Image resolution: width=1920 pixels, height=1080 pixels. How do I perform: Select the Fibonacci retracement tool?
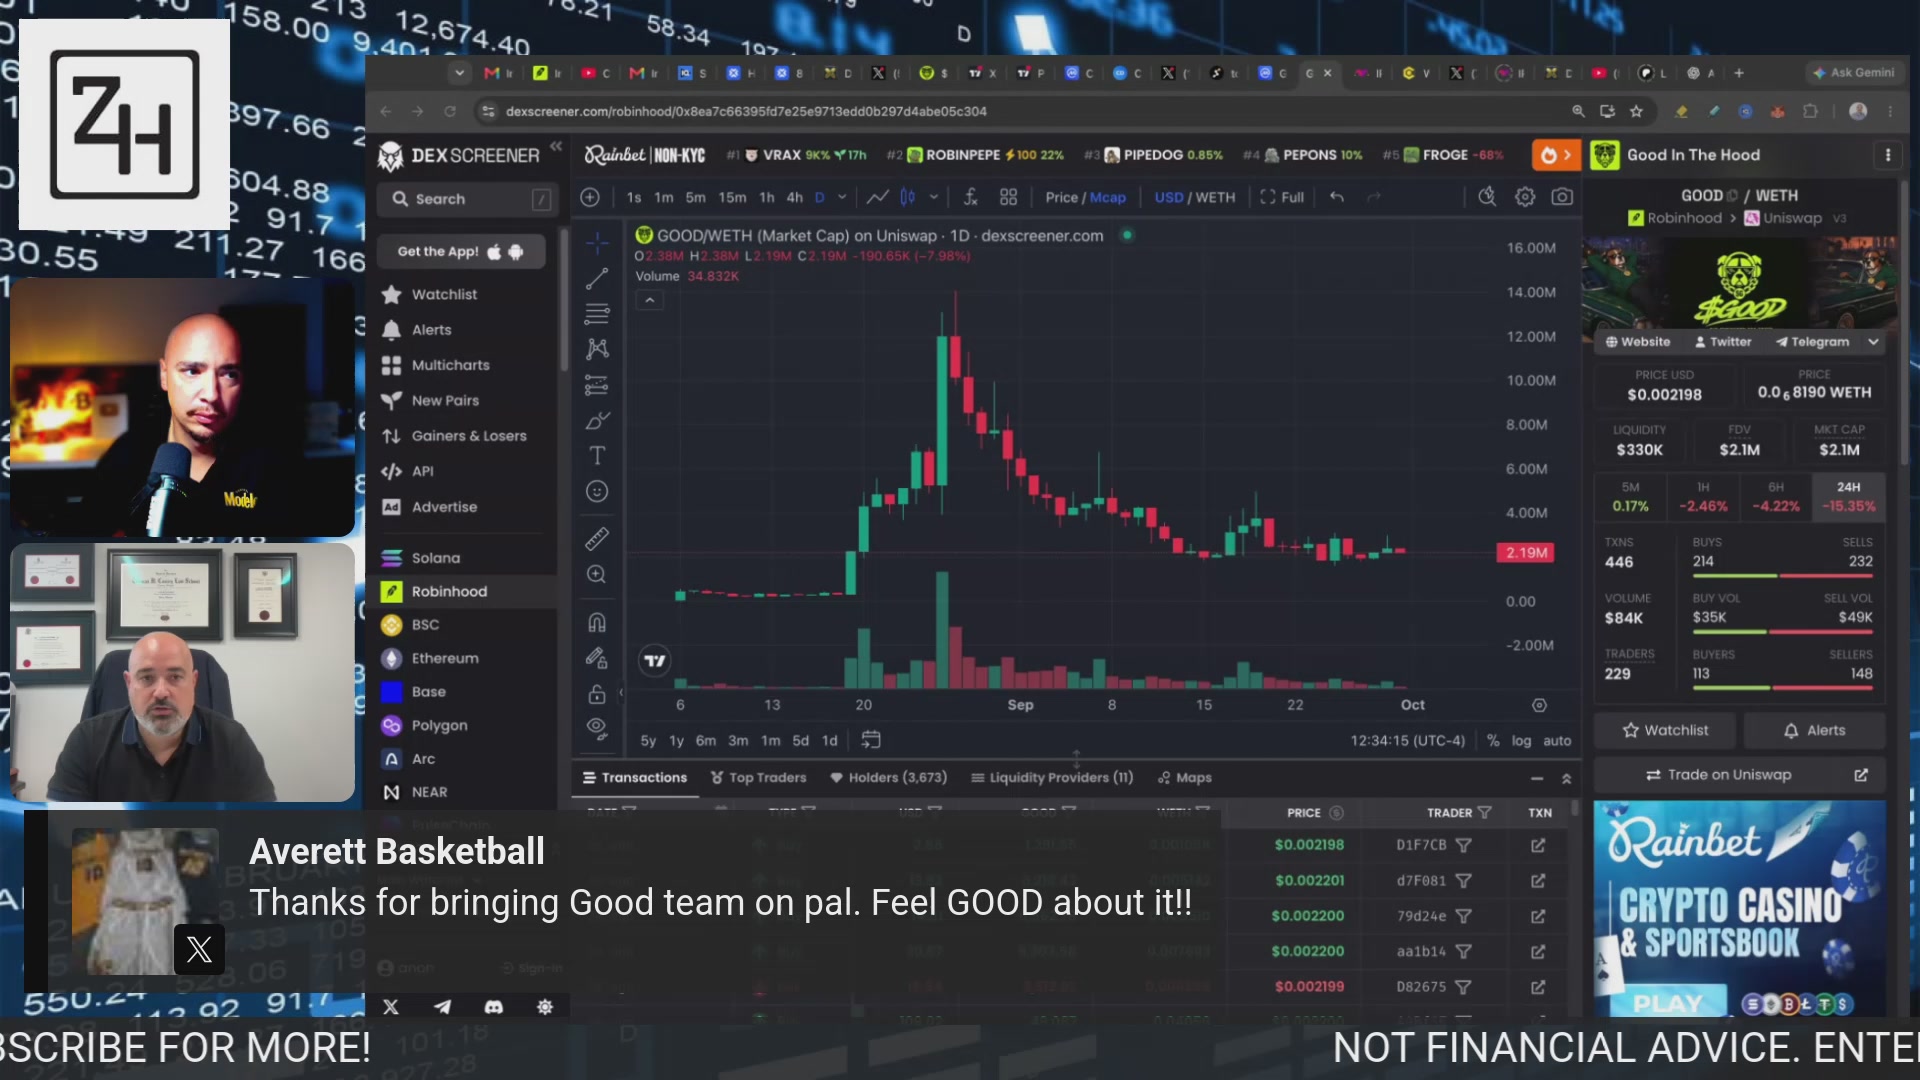[x=597, y=313]
